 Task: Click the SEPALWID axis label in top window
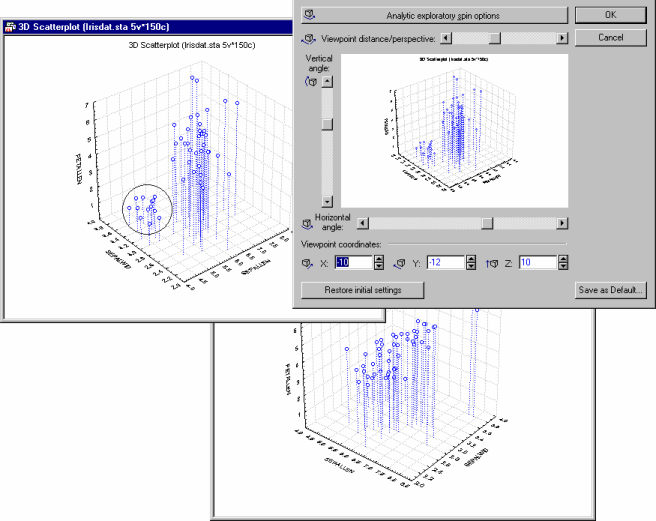pos(118,260)
